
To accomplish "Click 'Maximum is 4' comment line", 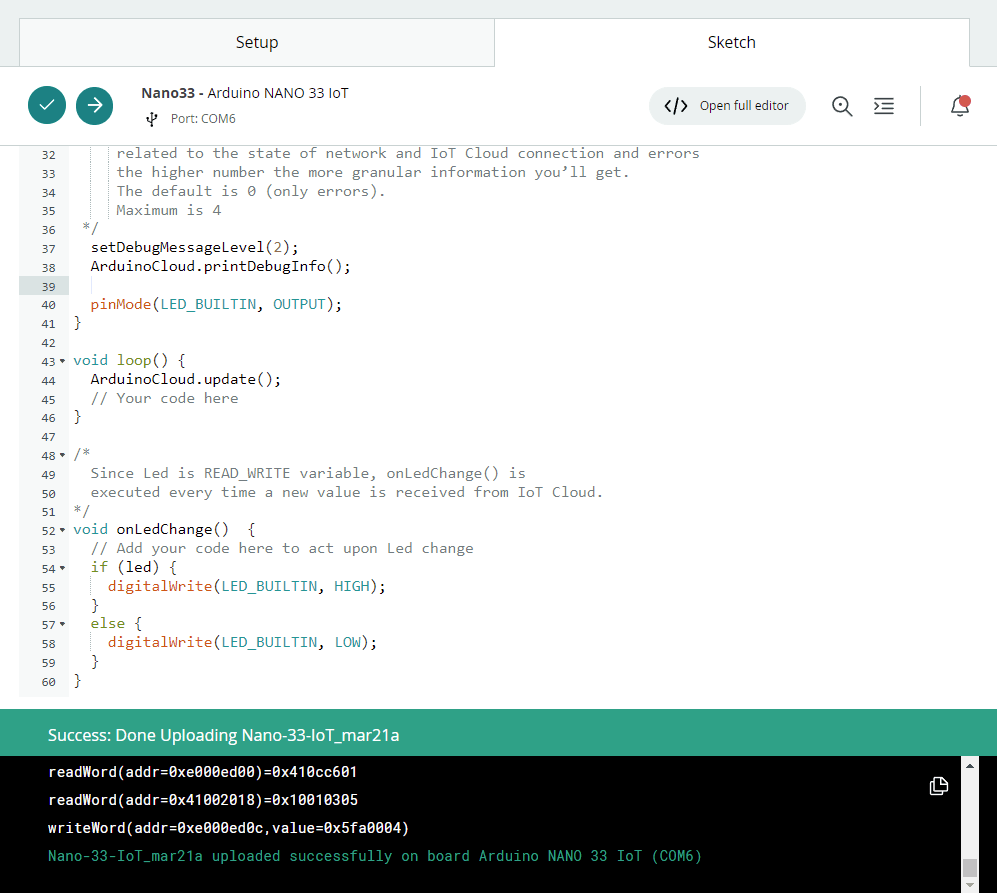I will pyautogui.click(x=168, y=211).
